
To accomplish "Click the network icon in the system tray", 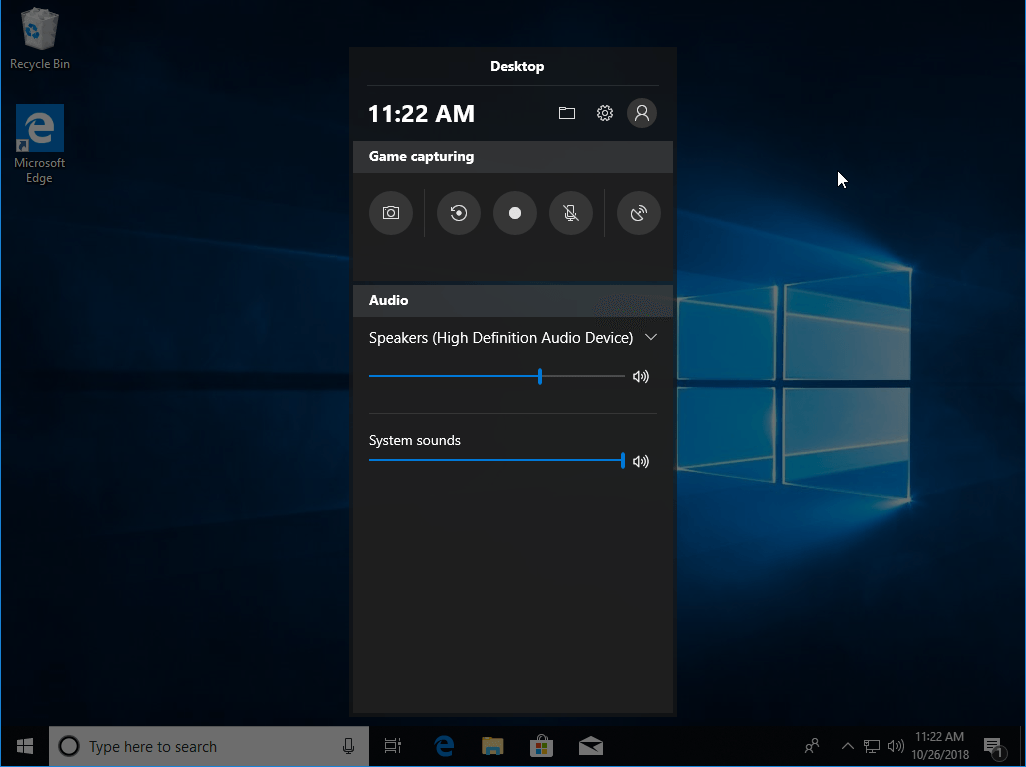I will tap(872, 746).
